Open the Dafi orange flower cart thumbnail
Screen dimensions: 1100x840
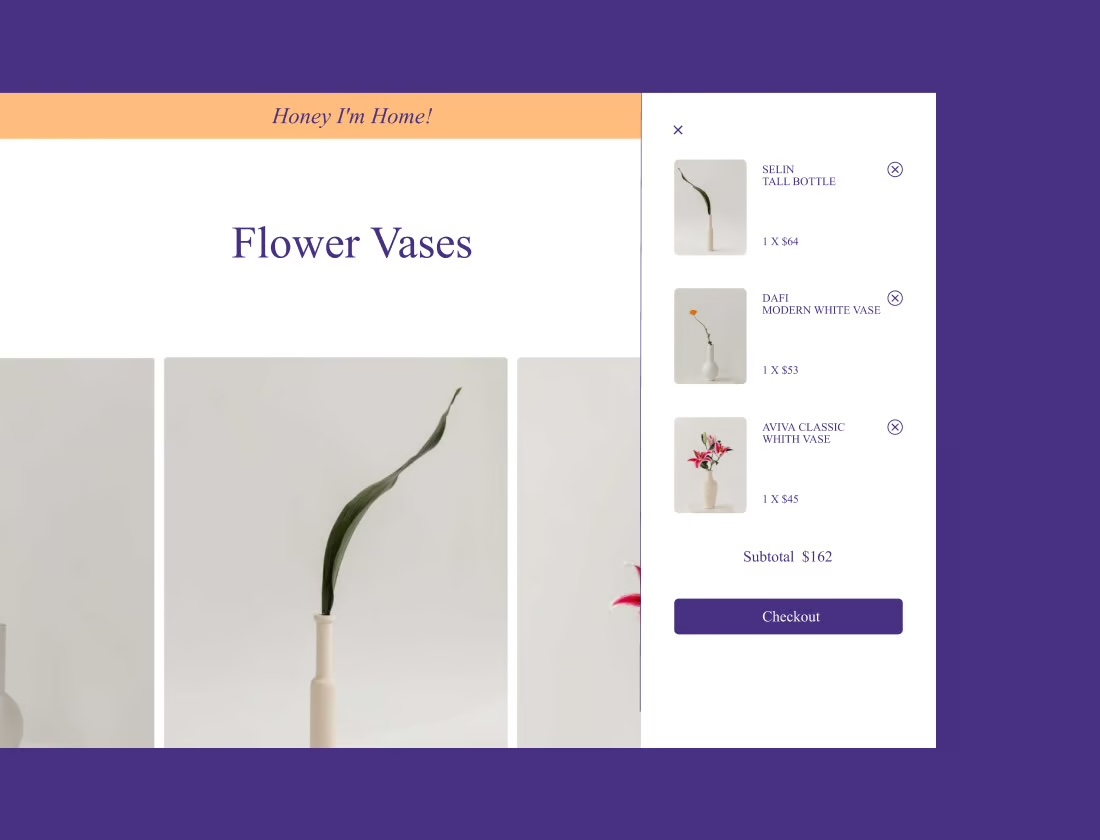710,336
